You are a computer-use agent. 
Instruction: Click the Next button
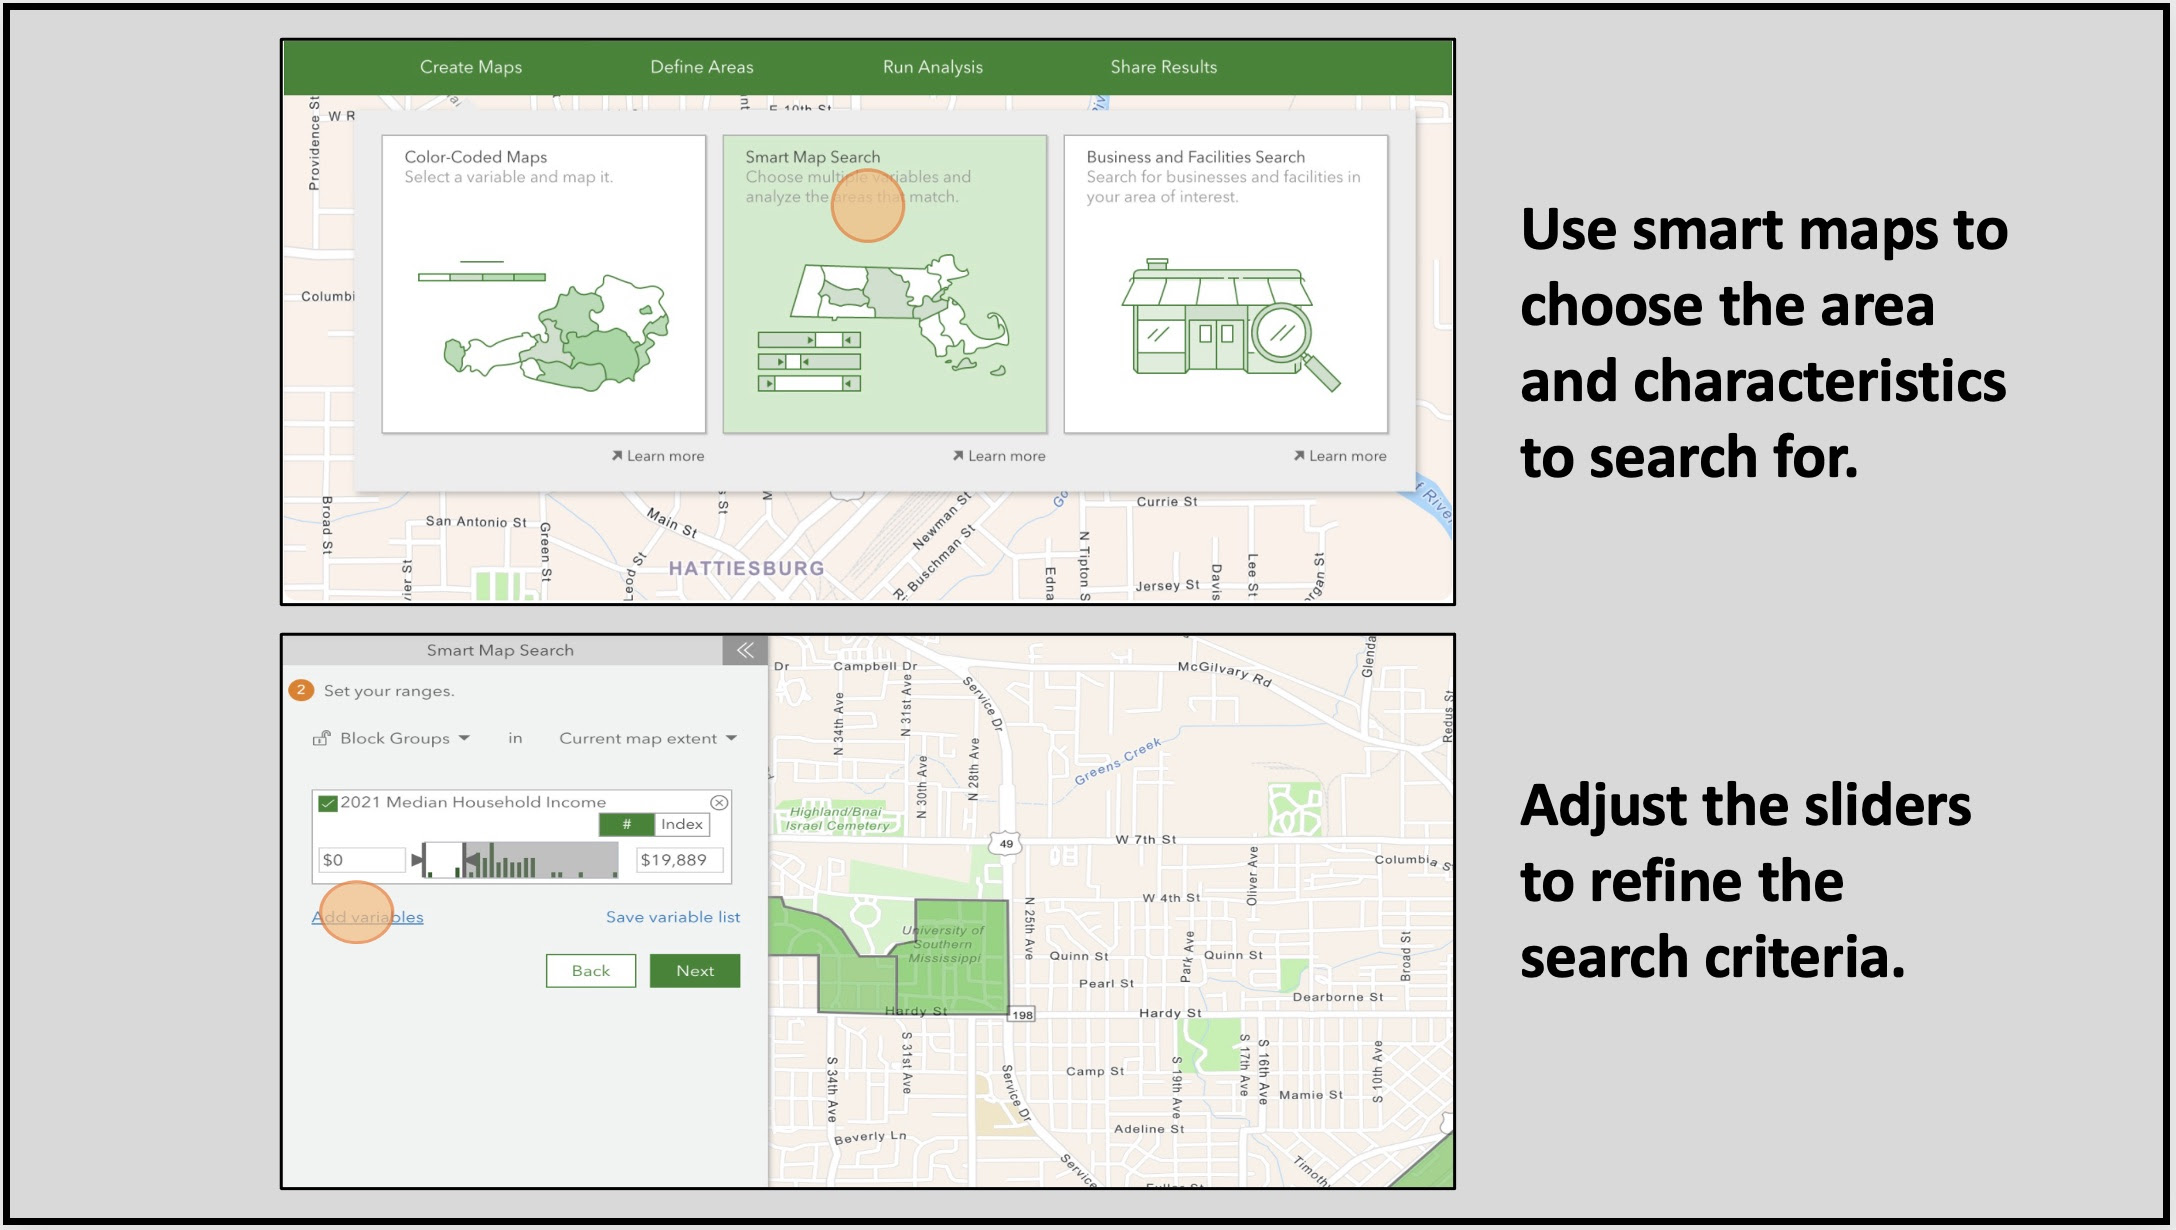pos(694,971)
